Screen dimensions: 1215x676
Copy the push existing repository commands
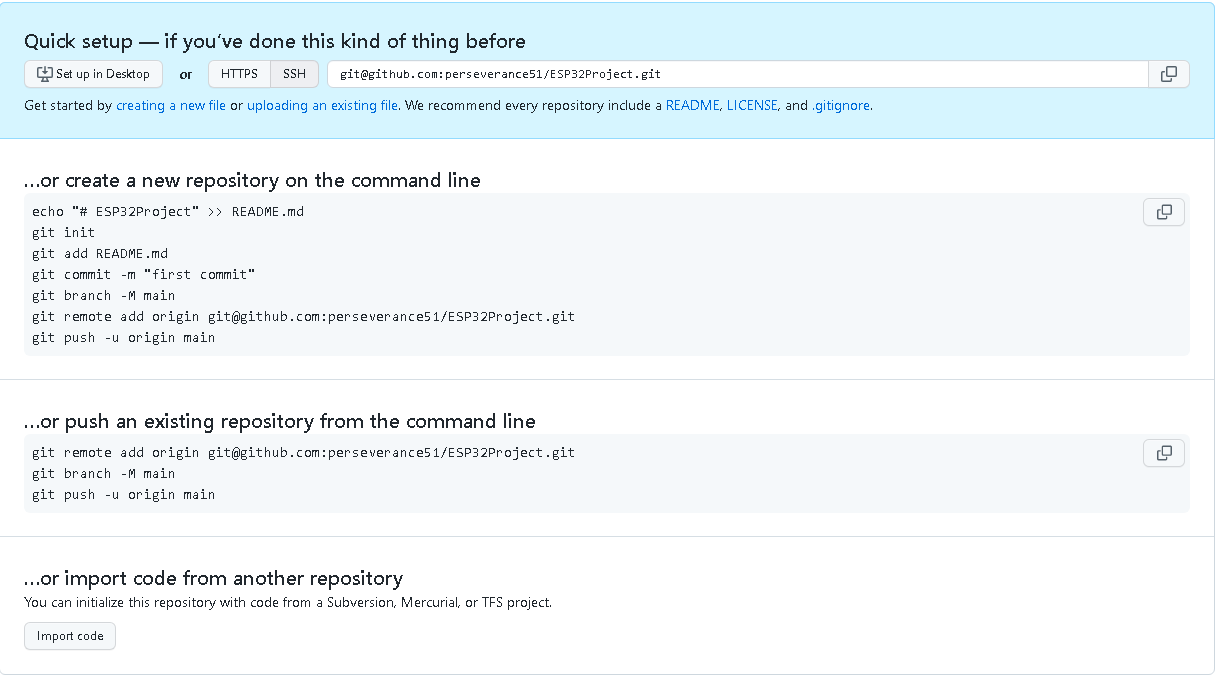(1163, 453)
